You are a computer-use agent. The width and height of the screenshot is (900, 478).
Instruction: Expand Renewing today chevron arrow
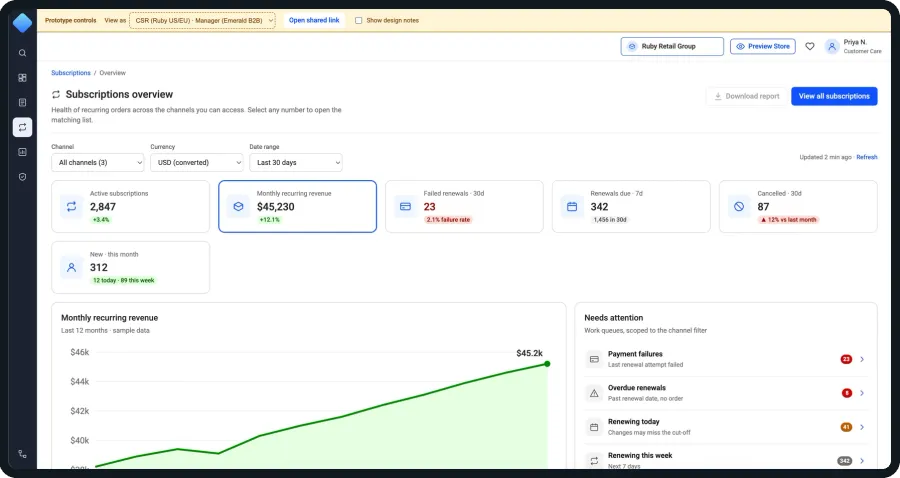click(862, 427)
